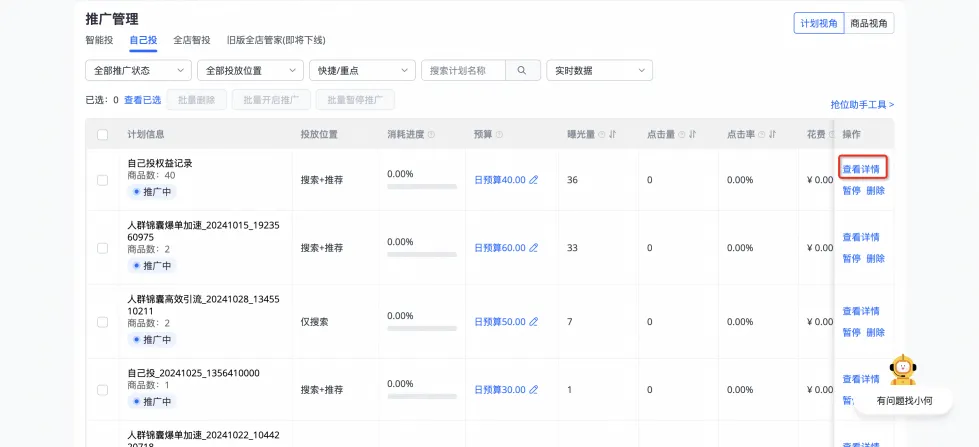Open the 实时数据 dropdown

pos(599,70)
